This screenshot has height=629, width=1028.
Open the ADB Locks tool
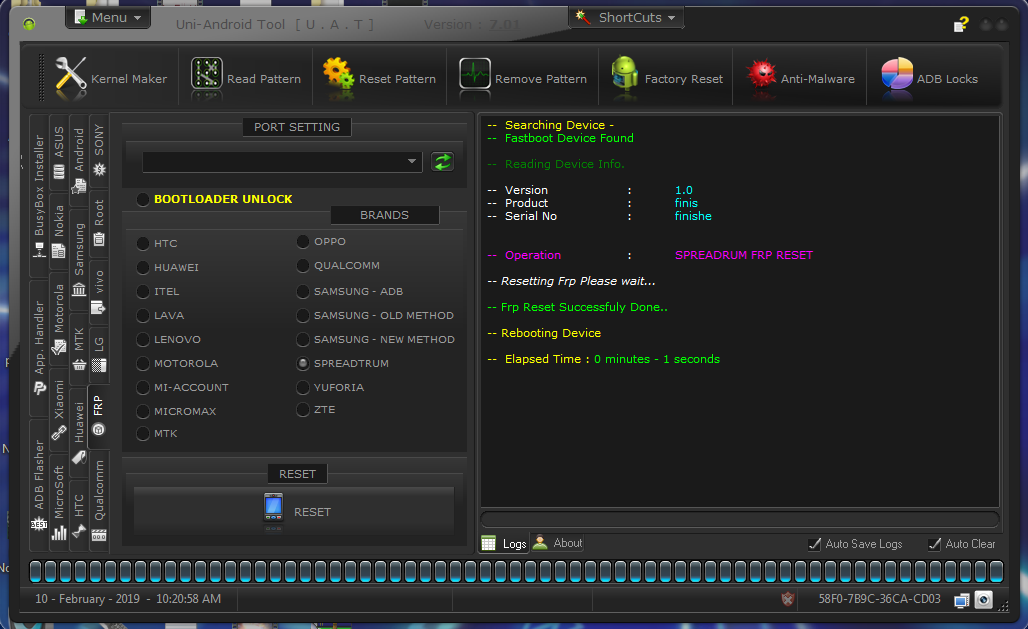[x=929, y=78]
